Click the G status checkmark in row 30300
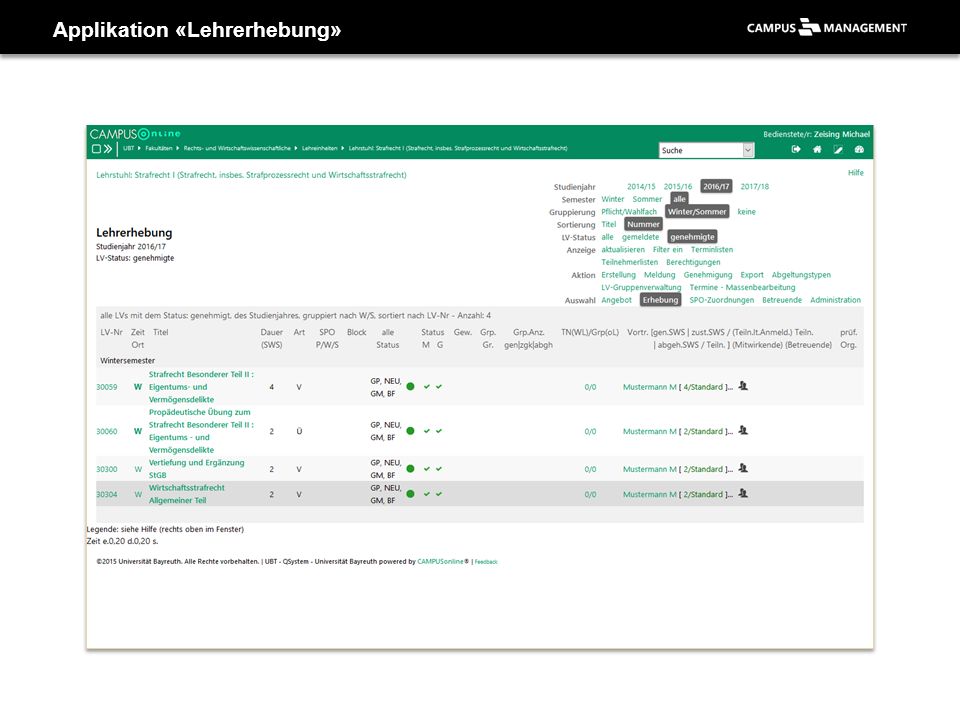Viewport: 960px width, 720px height. click(x=439, y=469)
